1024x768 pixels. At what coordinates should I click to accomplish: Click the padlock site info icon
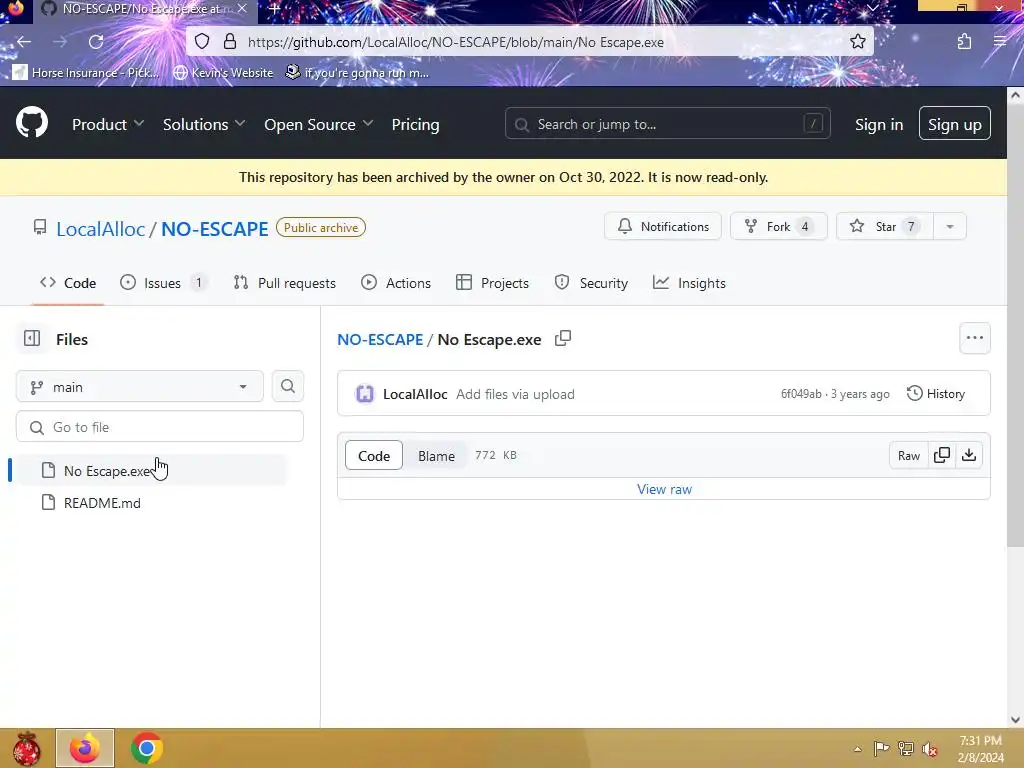click(229, 42)
